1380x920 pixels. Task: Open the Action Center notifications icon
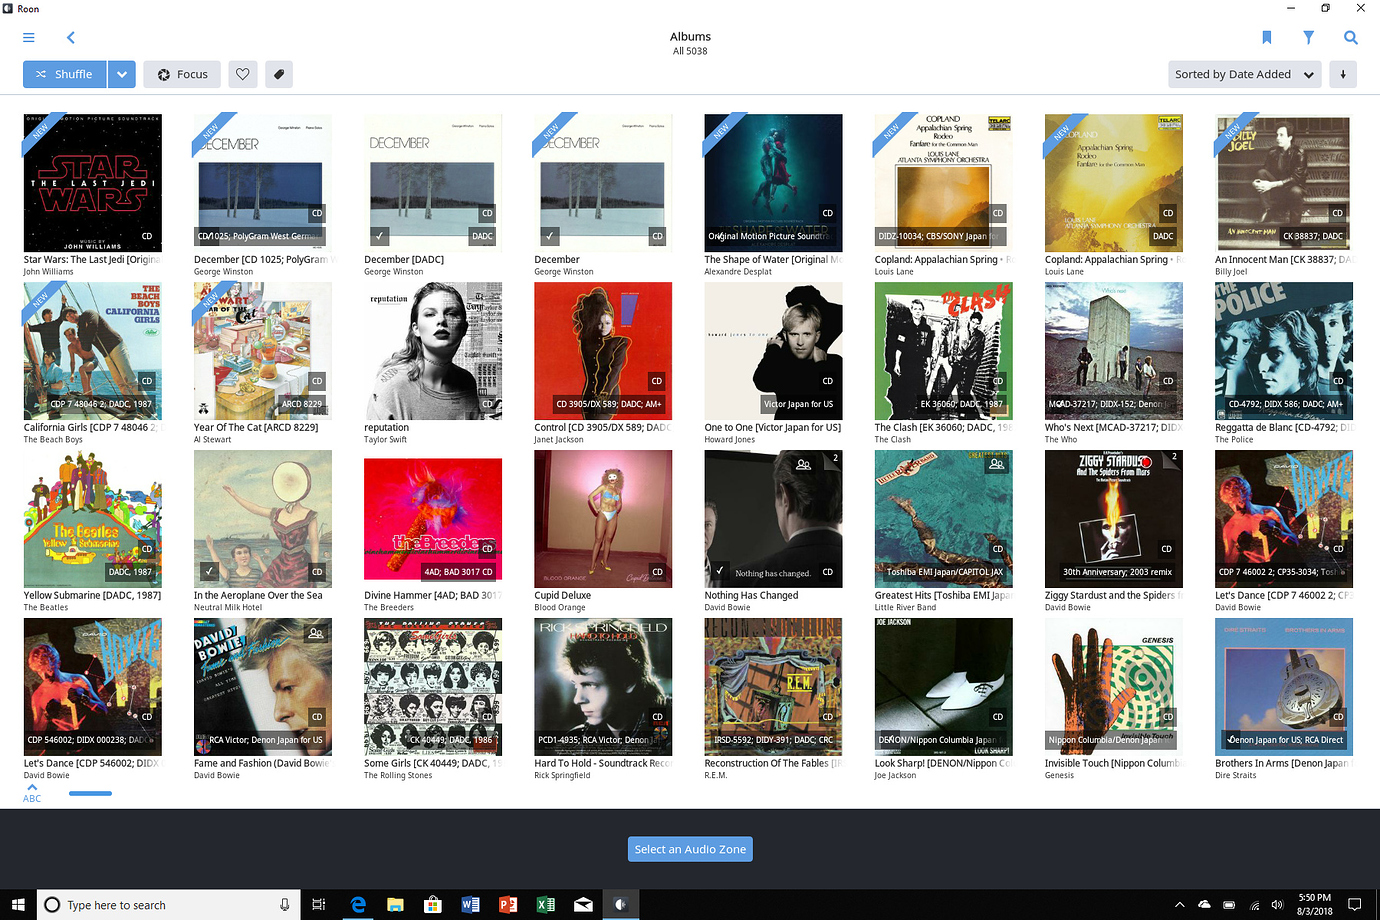click(x=1355, y=904)
